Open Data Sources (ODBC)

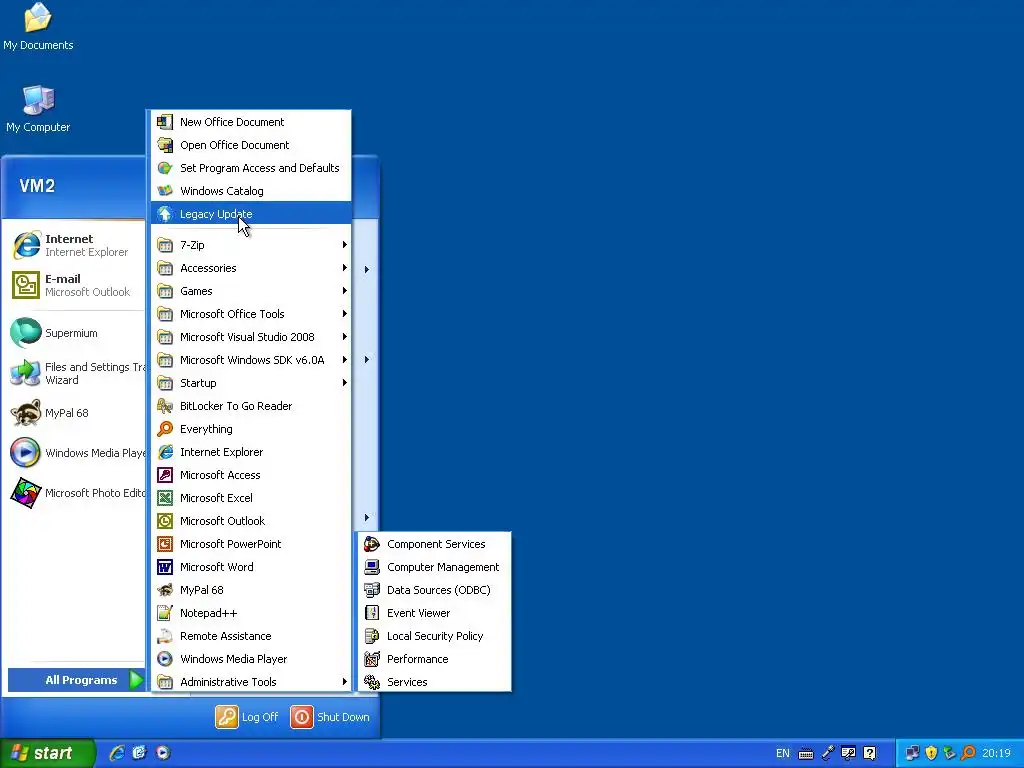coord(435,590)
